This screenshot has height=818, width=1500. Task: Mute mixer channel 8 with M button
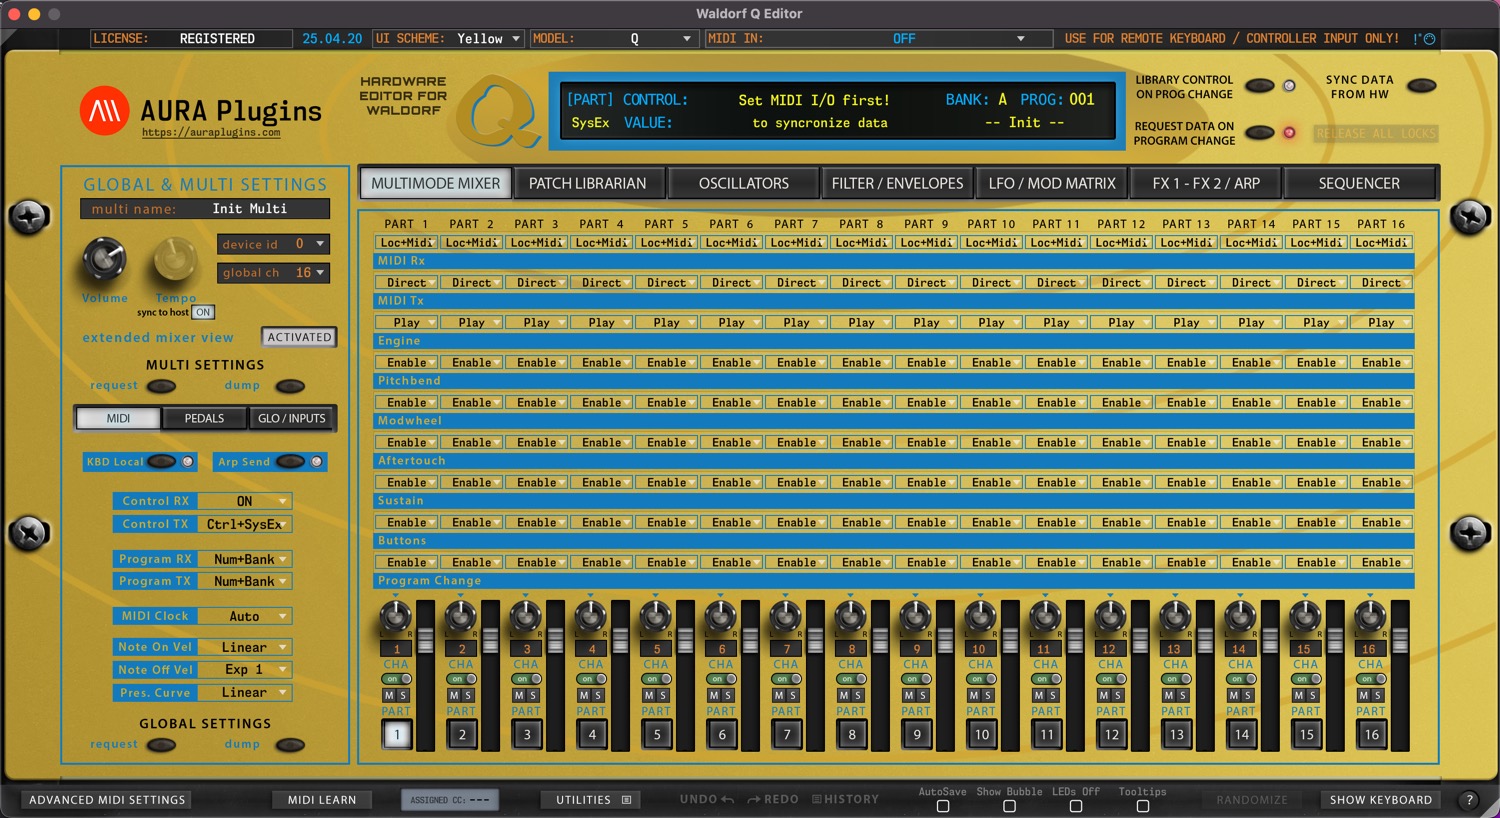[845, 695]
